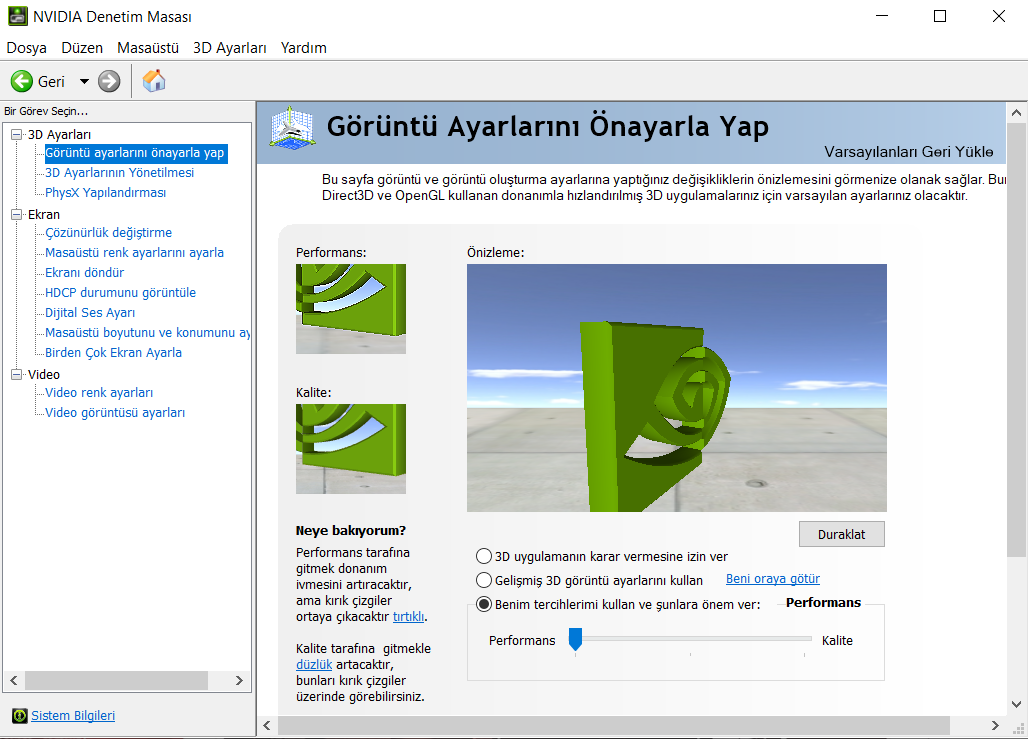Select 'Benim tercihlerimi kullan' radio button
The width and height of the screenshot is (1028, 739).
click(x=485, y=604)
